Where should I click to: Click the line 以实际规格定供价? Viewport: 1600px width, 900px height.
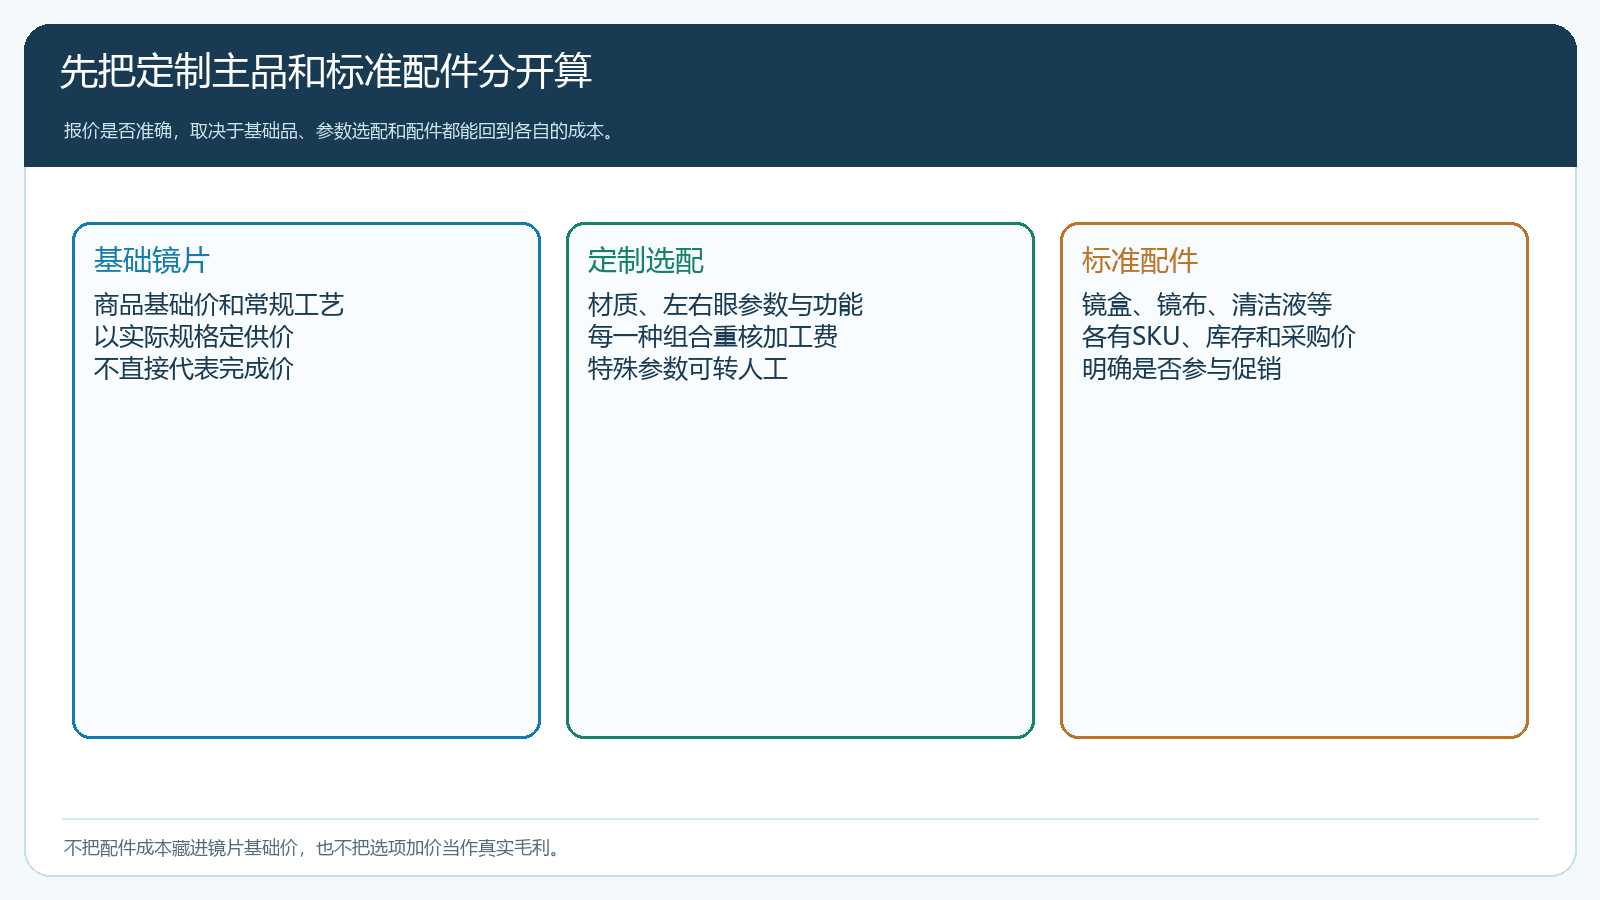click(x=194, y=337)
